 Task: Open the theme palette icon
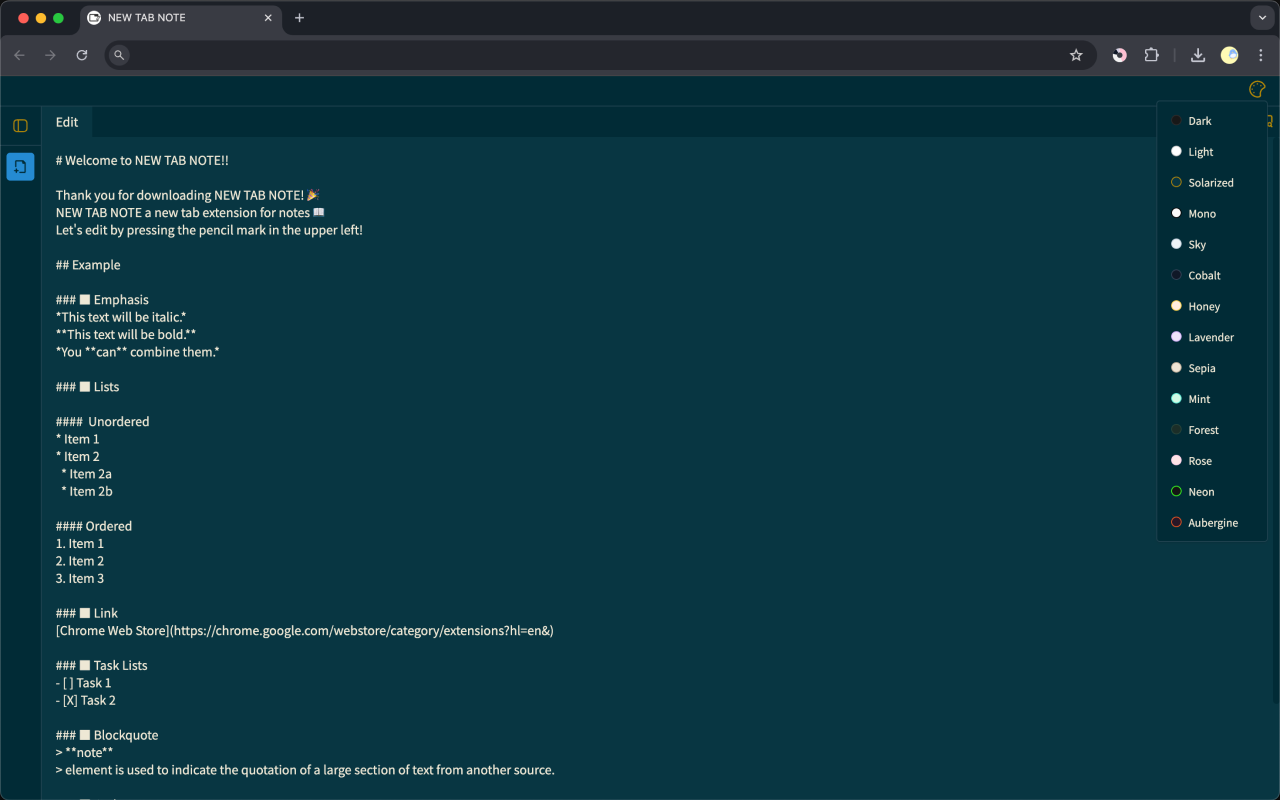click(x=1257, y=89)
